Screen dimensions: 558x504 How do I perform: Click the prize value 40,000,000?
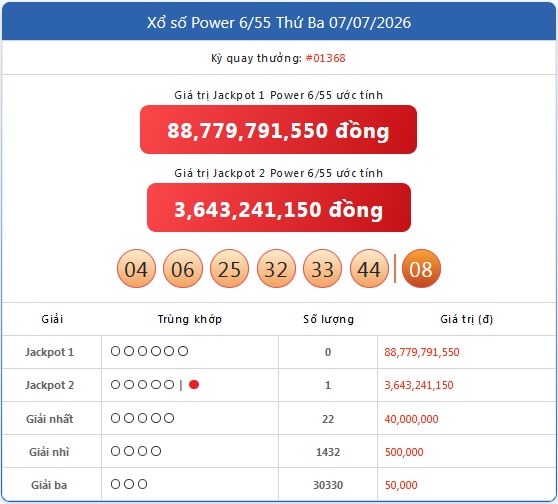tap(411, 419)
